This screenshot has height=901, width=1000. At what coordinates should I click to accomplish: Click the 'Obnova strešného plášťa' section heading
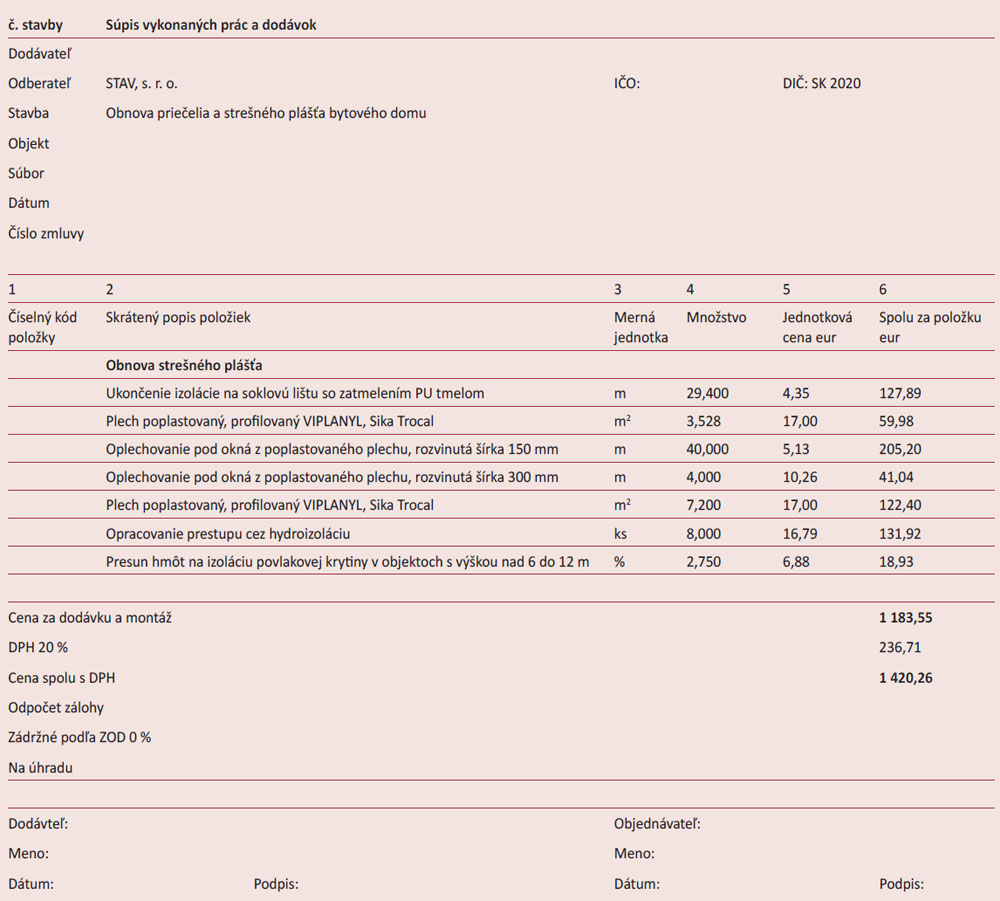(x=184, y=366)
